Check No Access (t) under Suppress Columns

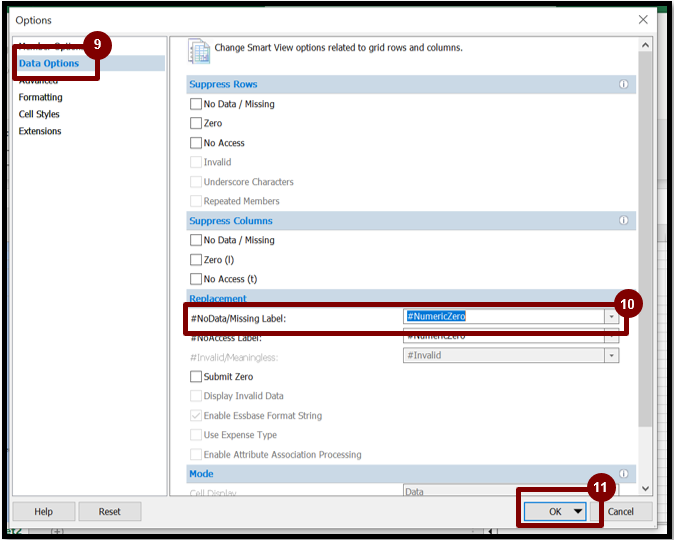(x=196, y=279)
